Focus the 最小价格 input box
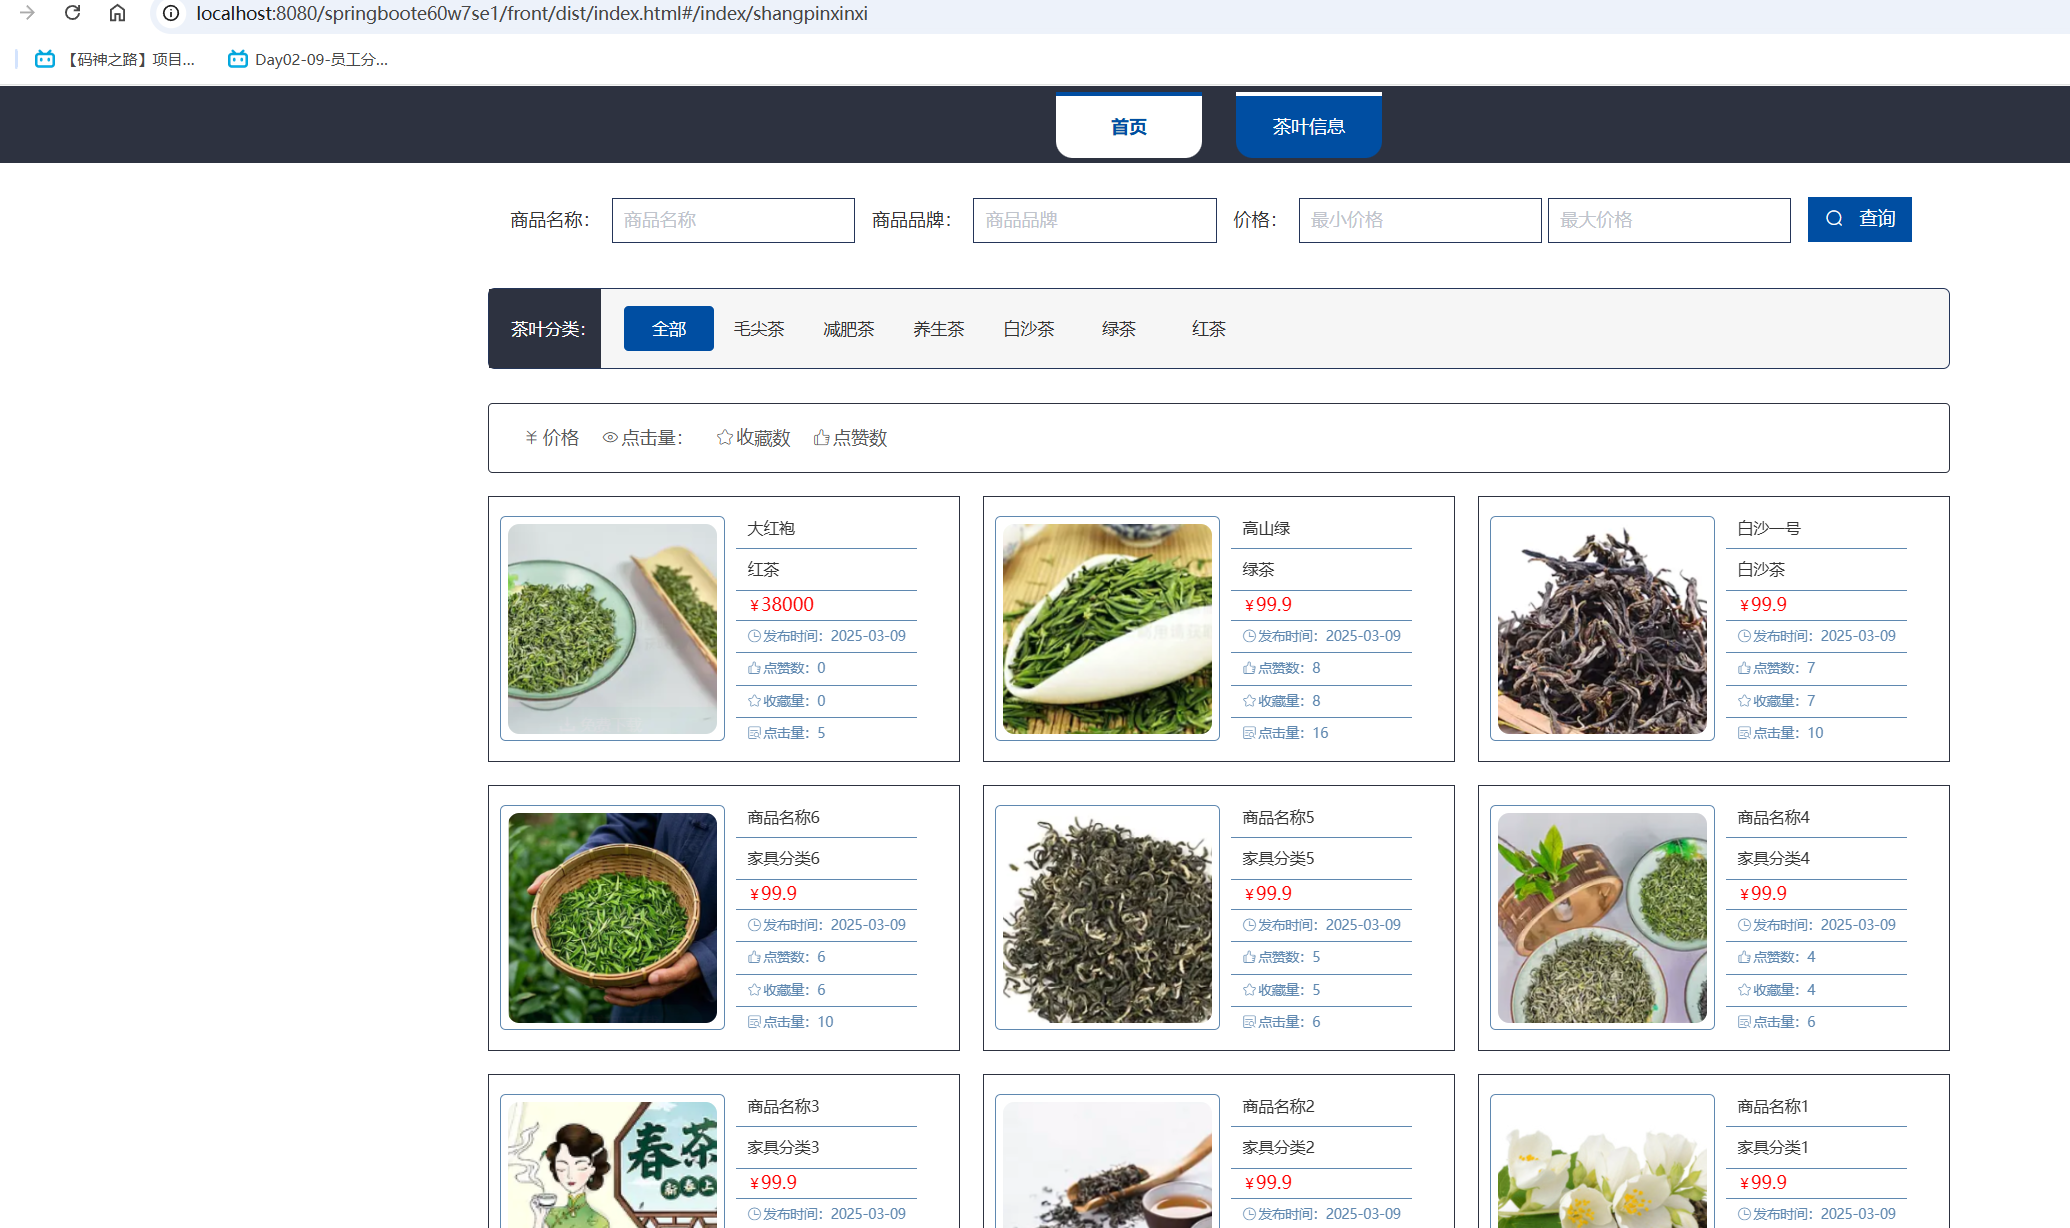The height and width of the screenshot is (1228, 2070). [1419, 220]
